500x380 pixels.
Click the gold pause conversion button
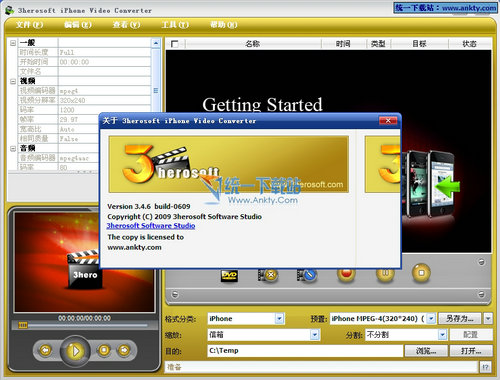pos(385,273)
